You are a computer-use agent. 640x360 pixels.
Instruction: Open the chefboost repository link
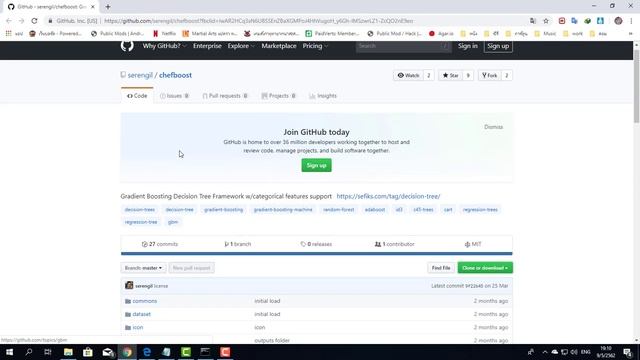pyautogui.click(x=175, y=75)
